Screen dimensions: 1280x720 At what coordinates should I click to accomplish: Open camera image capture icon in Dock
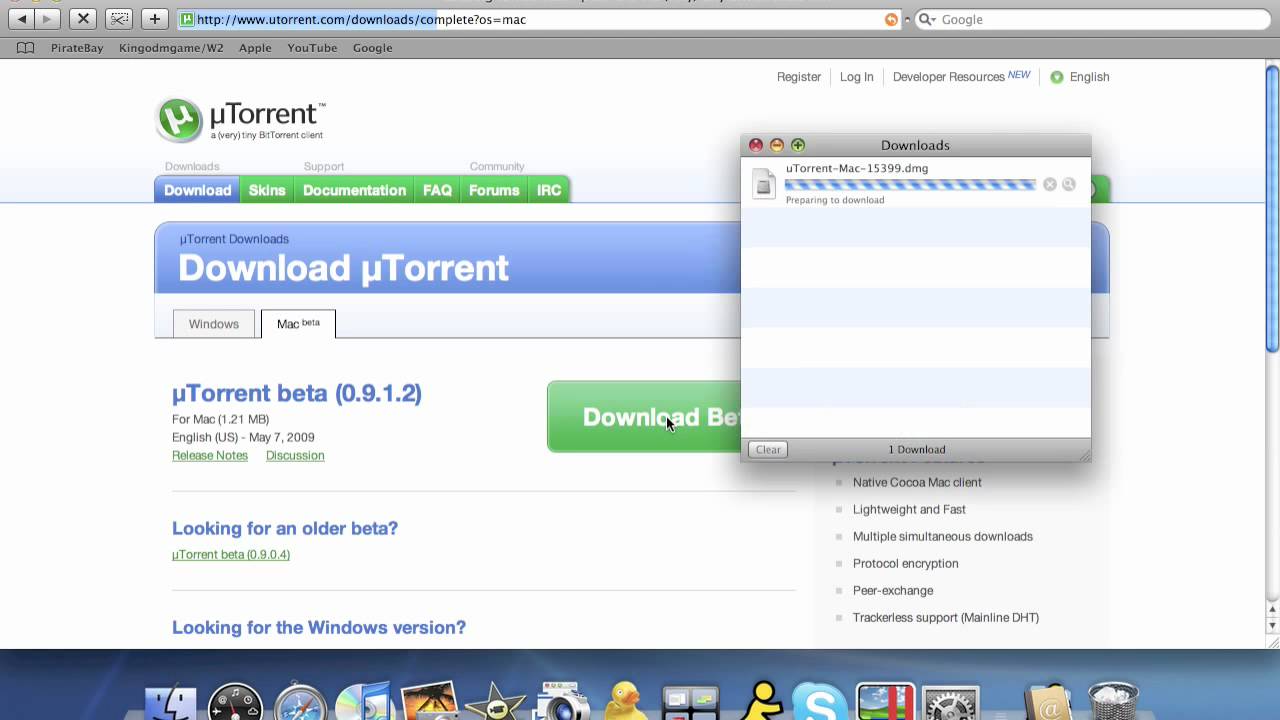(x=562, y=702)
